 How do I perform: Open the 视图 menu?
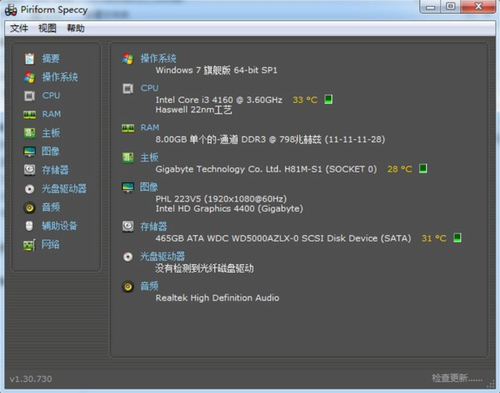click(47, 28)
